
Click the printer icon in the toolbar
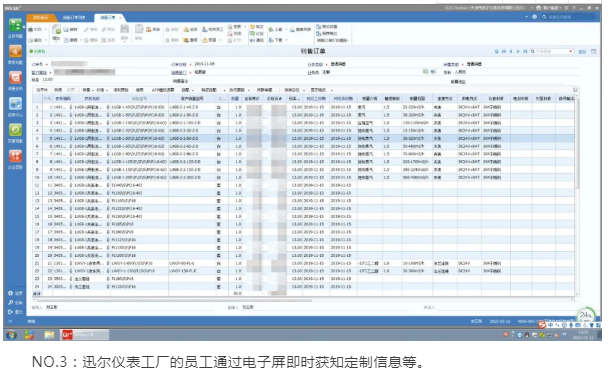(x=31, y=30)
